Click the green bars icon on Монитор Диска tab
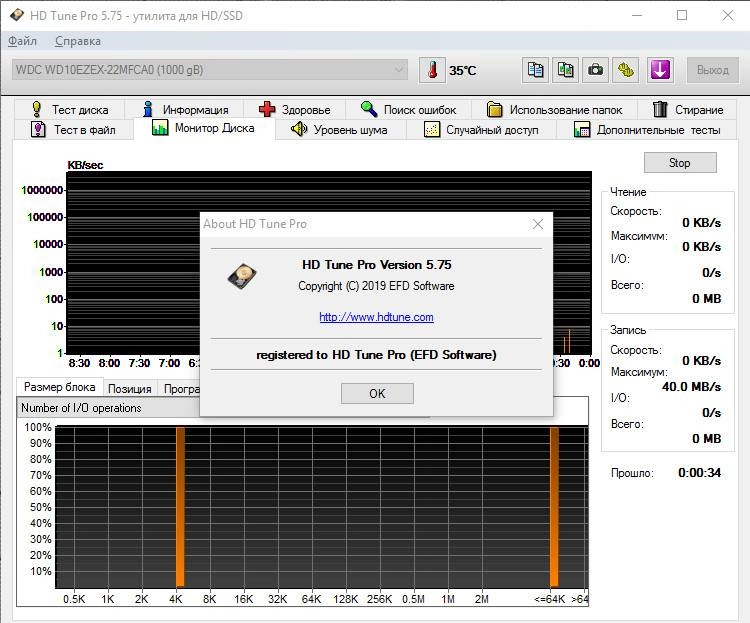The image size is (750, 623). (x=160, y=127)
